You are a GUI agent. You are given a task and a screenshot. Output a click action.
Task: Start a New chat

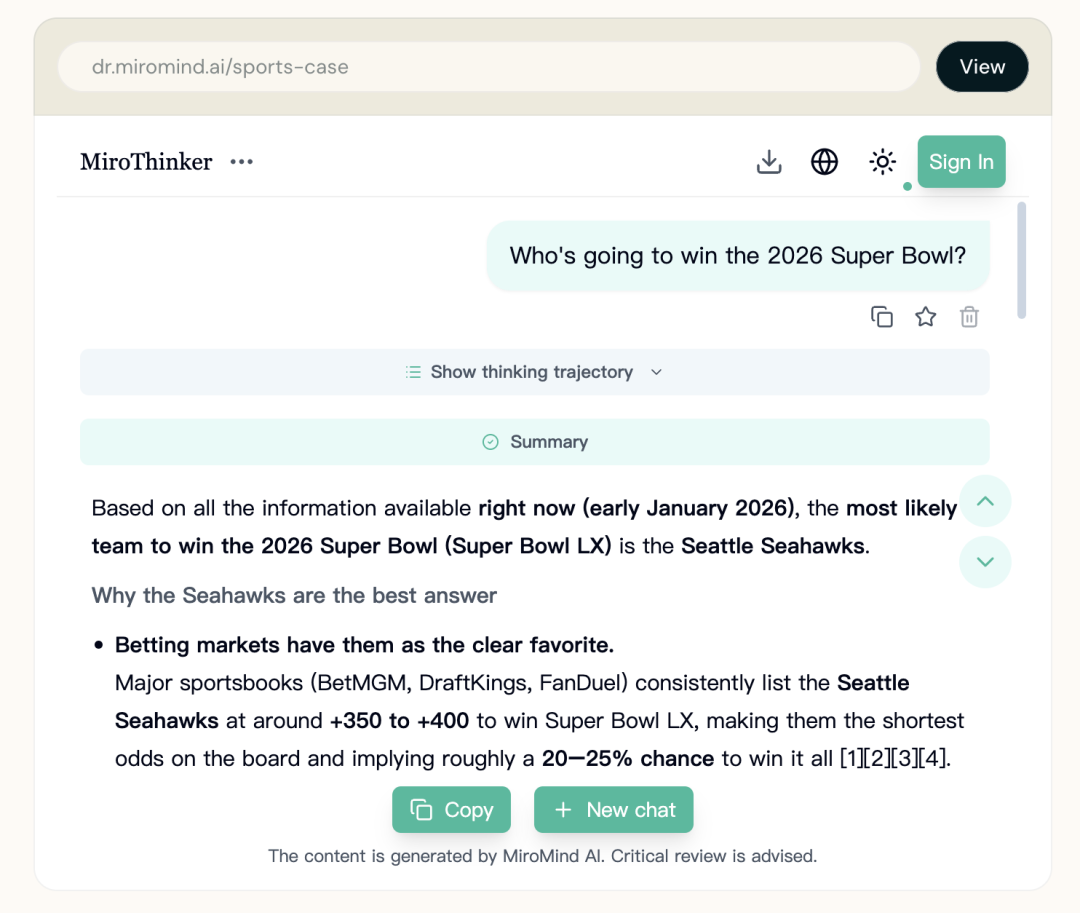(x=613, y=810)
